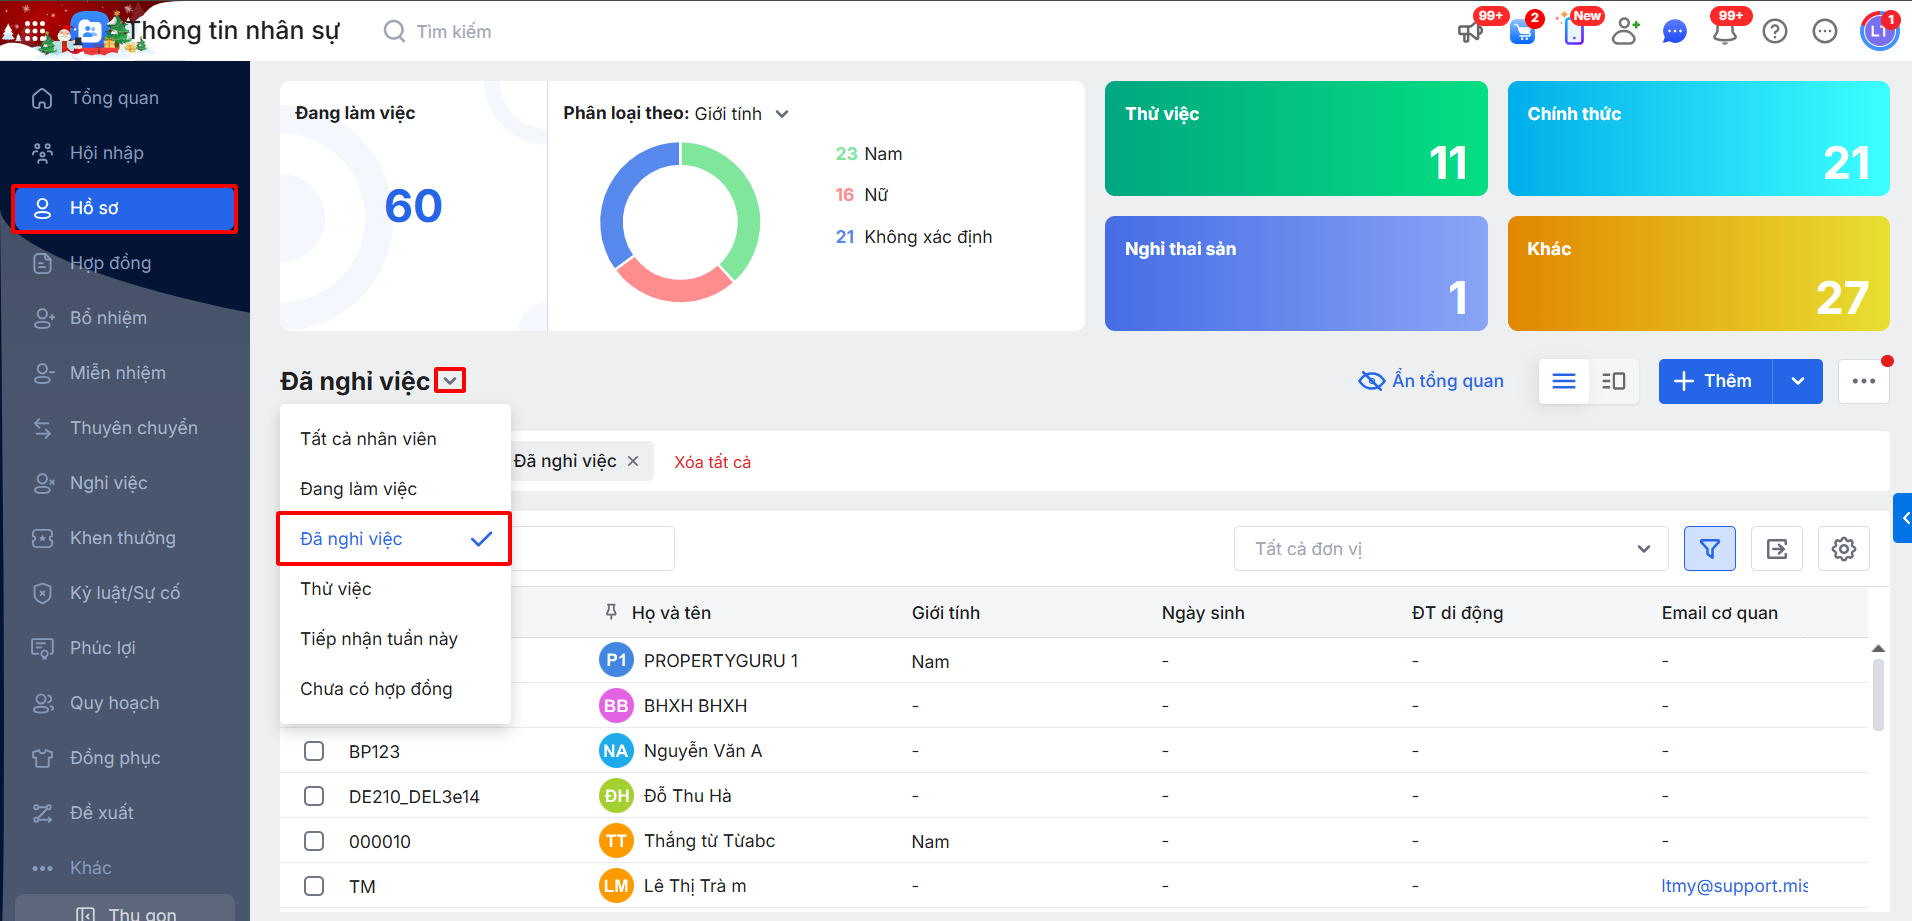Click the filter funnel icon

pos(1709,549)
